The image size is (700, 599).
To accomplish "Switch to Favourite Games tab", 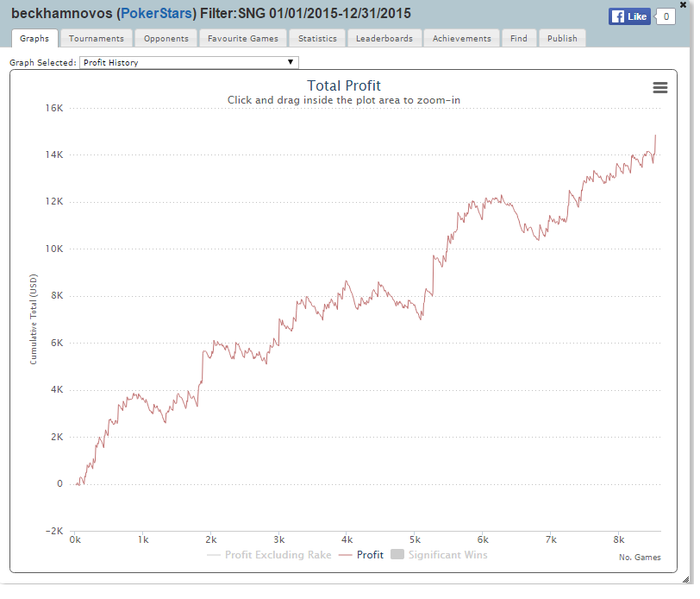I will 242,38.
